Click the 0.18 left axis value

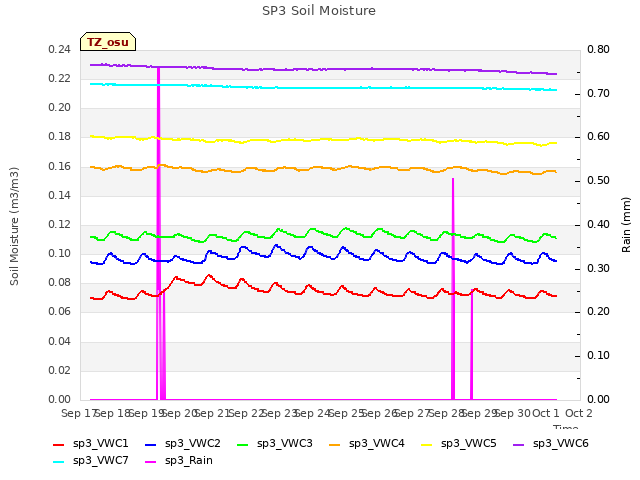click(60, 137)
